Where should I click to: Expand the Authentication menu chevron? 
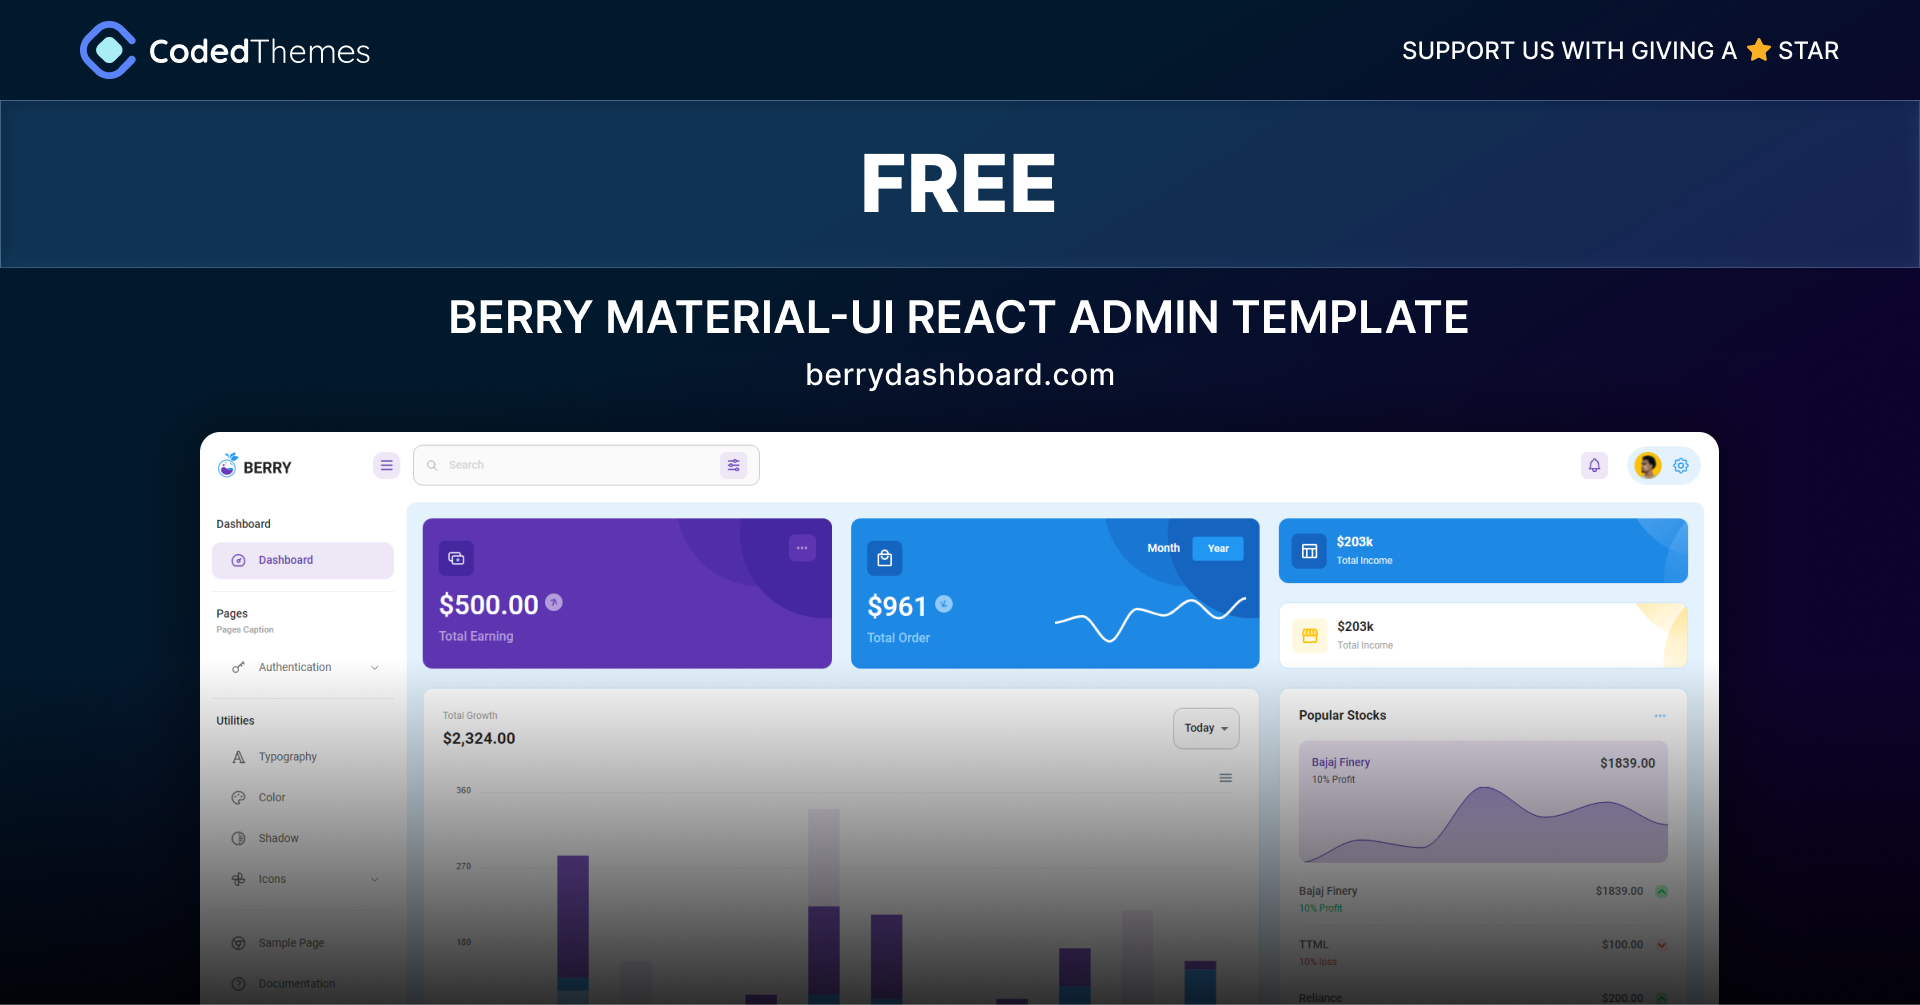point(375,668)
